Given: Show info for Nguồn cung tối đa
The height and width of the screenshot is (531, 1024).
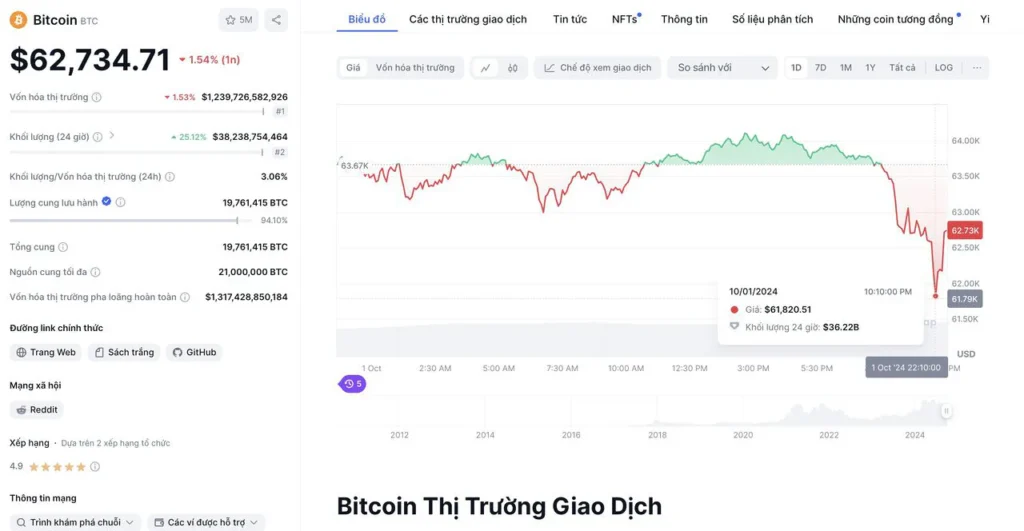Looking at the screenshot, I should 95,272.
